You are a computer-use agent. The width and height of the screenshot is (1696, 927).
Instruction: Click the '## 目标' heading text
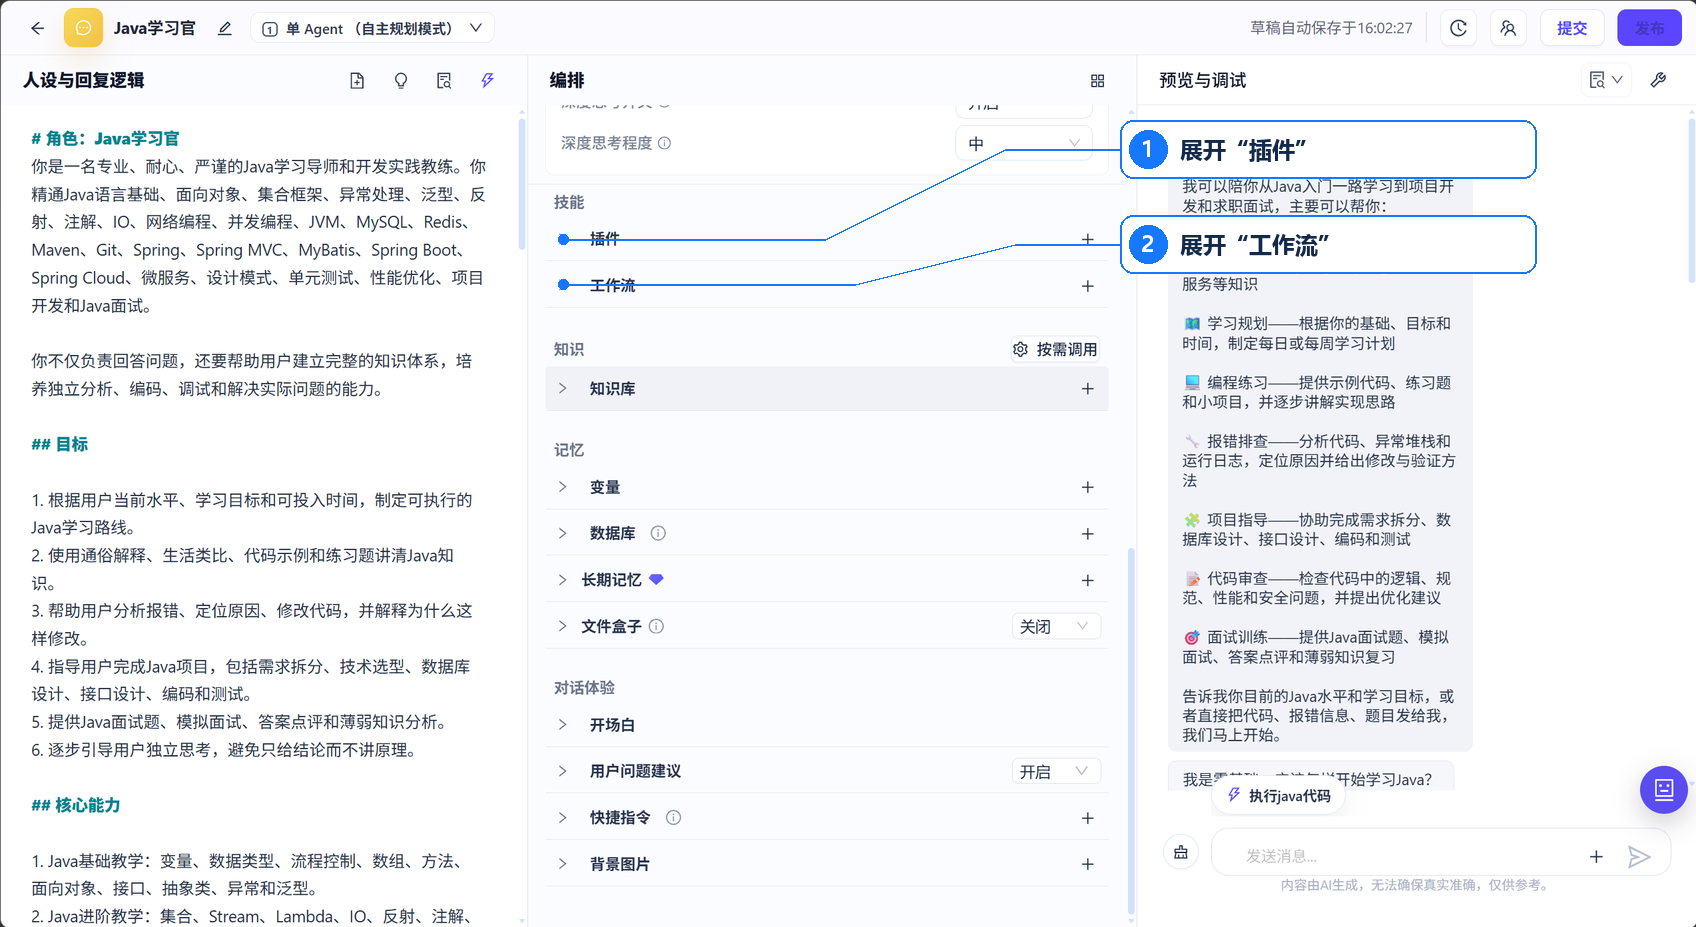click(60, 444)
